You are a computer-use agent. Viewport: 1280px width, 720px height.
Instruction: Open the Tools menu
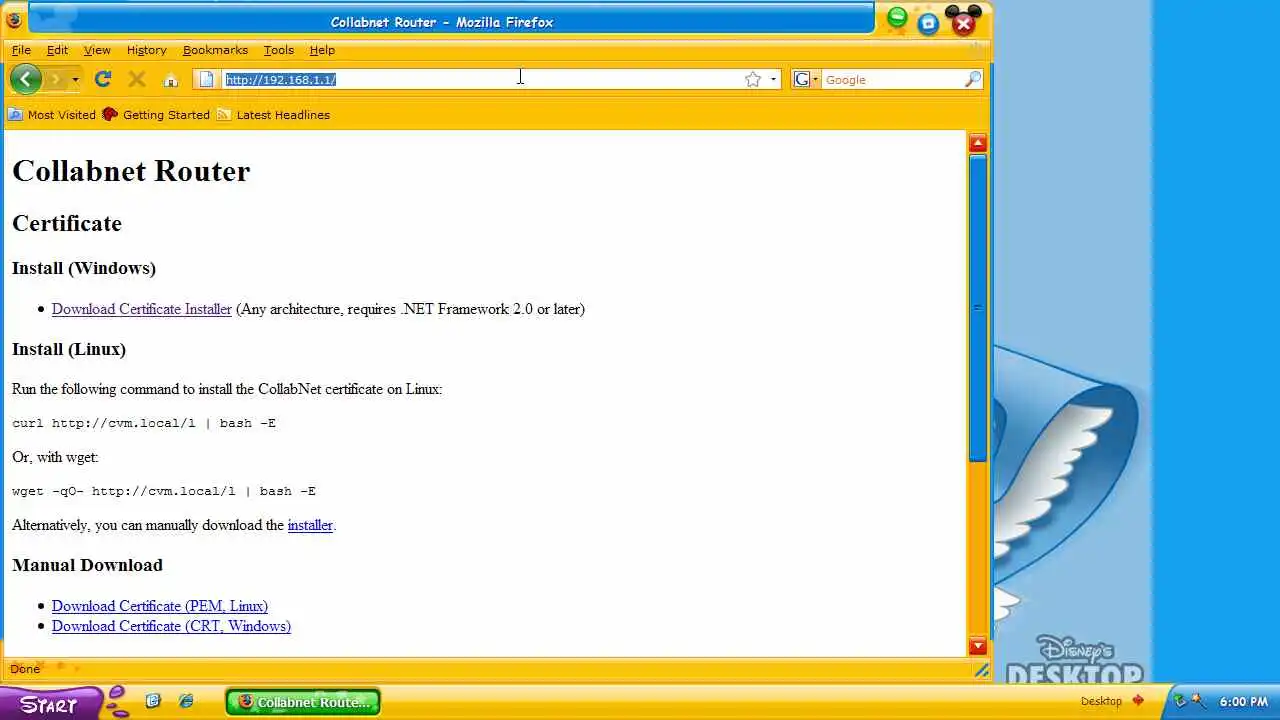click(x=279, y=50)
